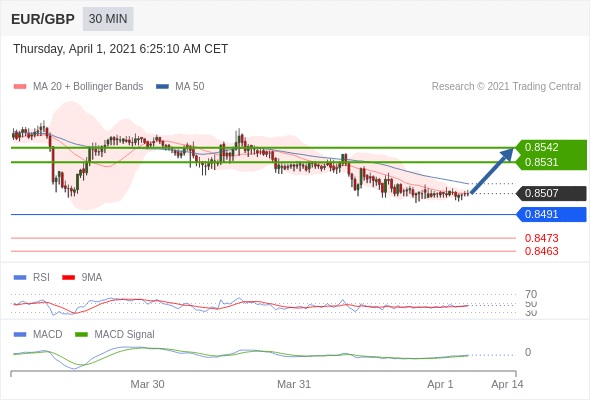Click the 9MA red legend swatch
590x400 pixels.
click(68, 278)
